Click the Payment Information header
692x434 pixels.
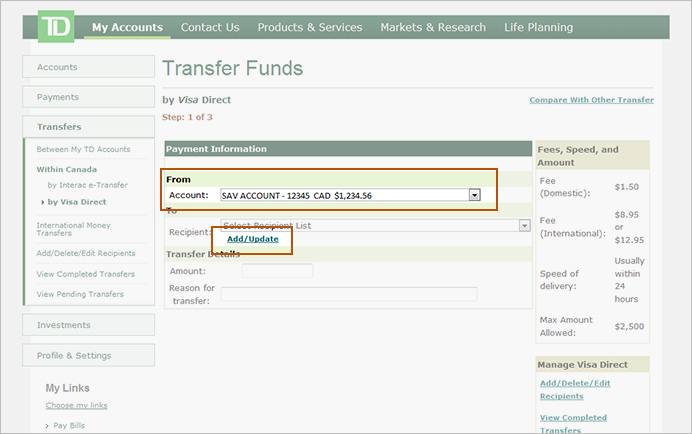point(348,149)
